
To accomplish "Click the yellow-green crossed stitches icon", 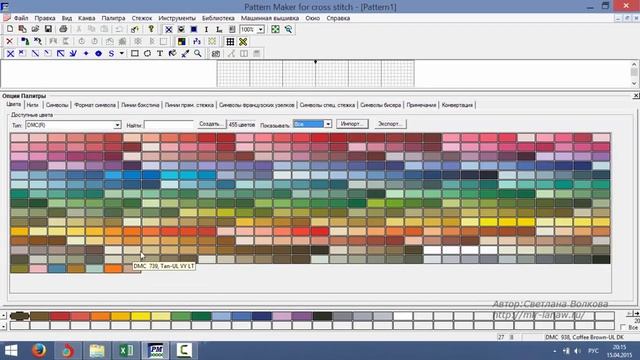I will point(243,42).
